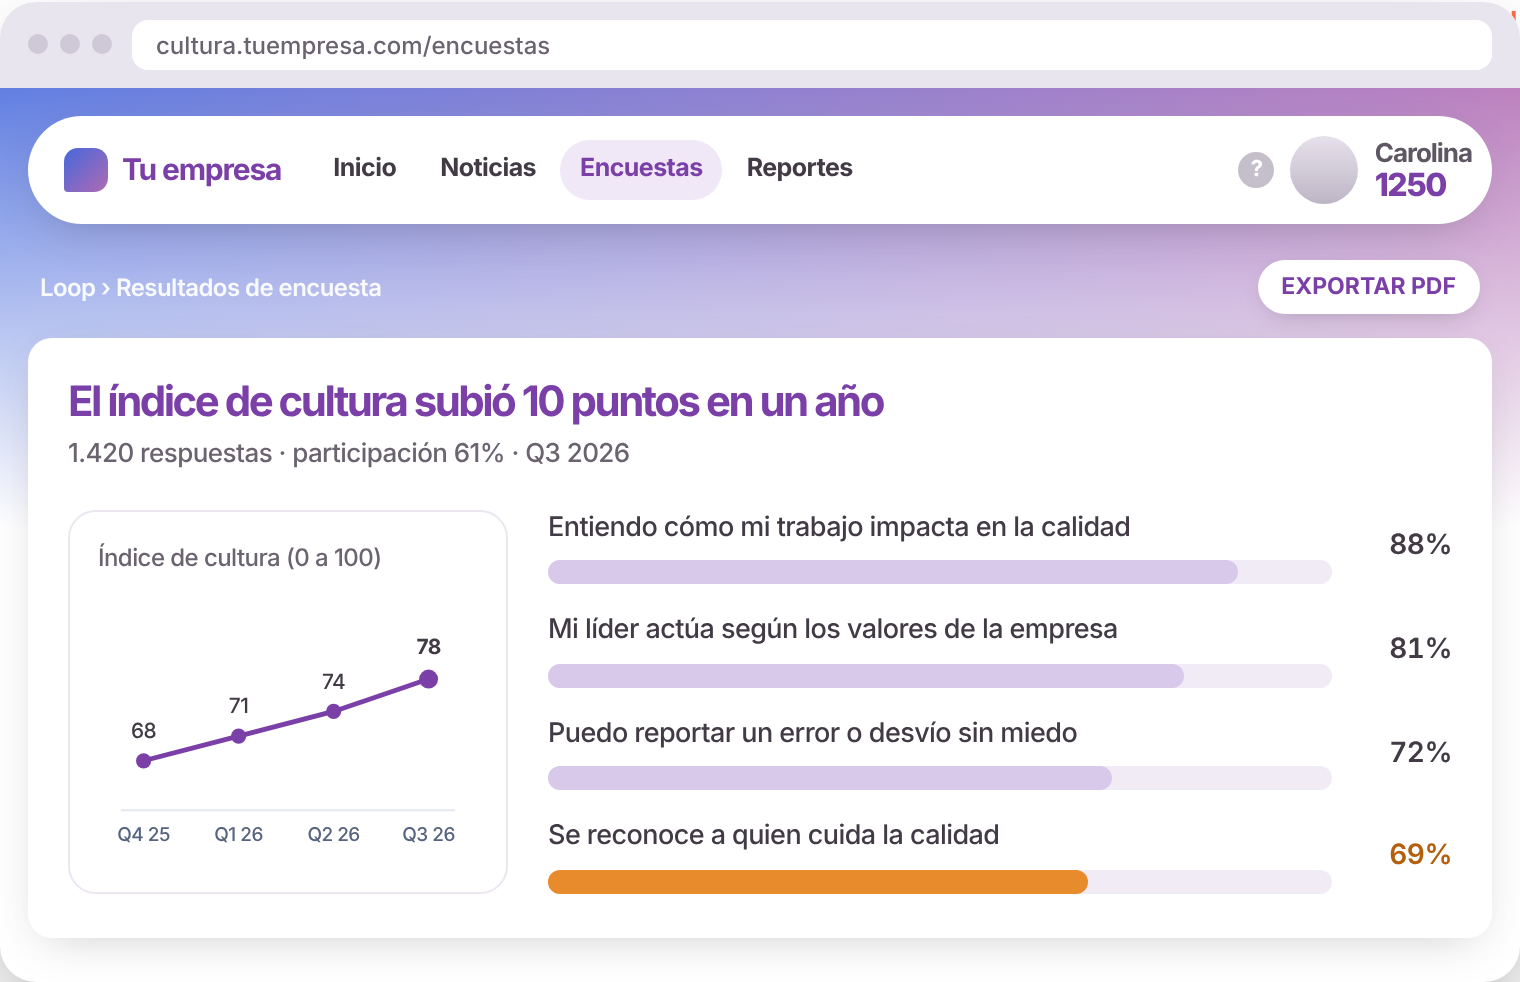The image size is (1520, 982).
Task: Click the 88% calidad impact progress bar
Action: coord(940,572)
